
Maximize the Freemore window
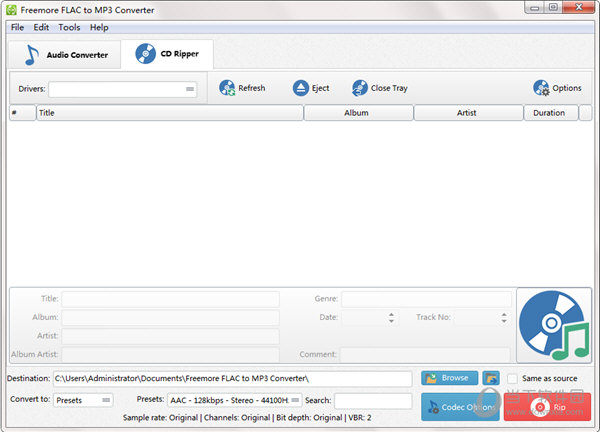(553, 7)
